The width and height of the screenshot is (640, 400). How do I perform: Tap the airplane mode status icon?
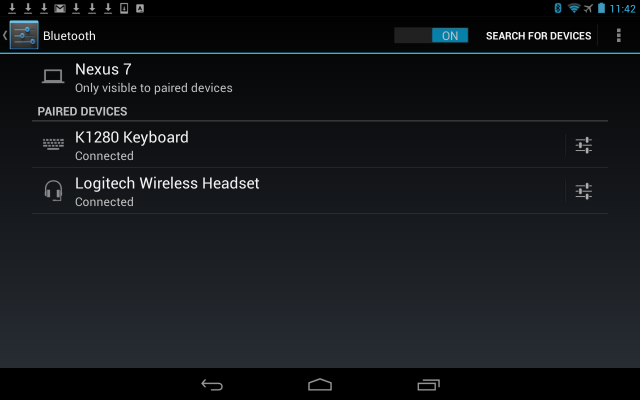tap(588, 8)
